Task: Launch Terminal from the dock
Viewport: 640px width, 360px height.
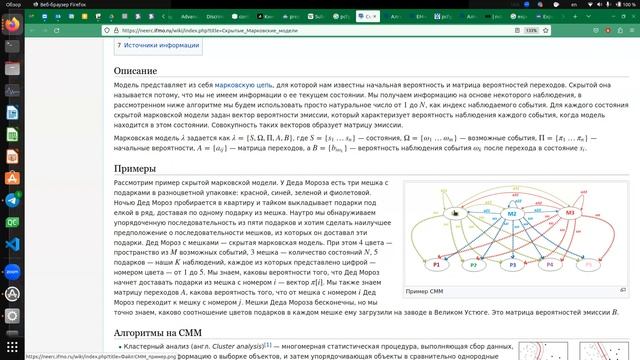Action: tap(12, 46)
